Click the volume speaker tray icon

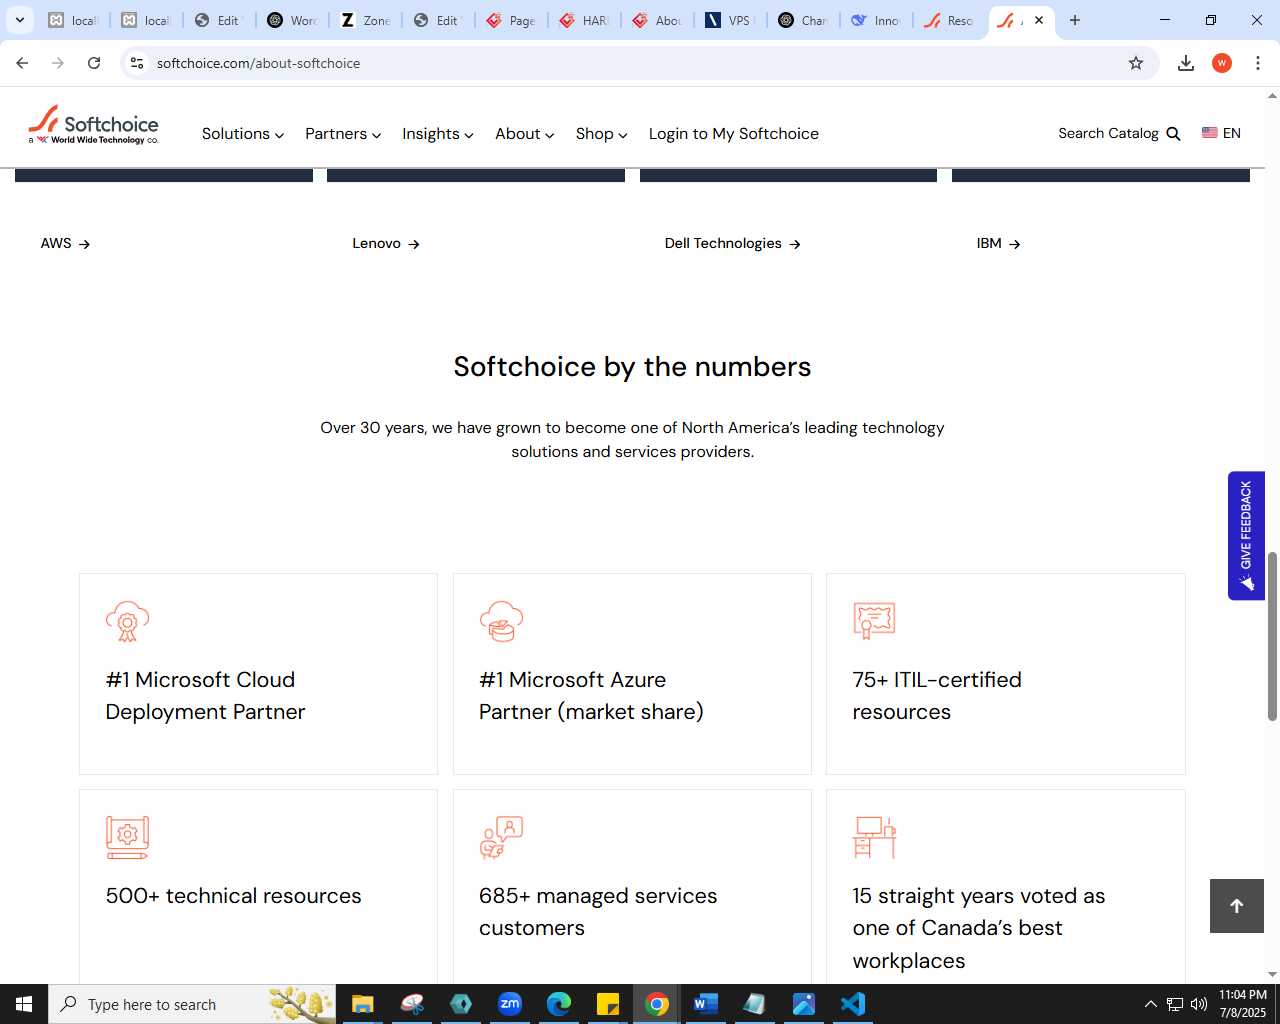click(1199, 1004)
